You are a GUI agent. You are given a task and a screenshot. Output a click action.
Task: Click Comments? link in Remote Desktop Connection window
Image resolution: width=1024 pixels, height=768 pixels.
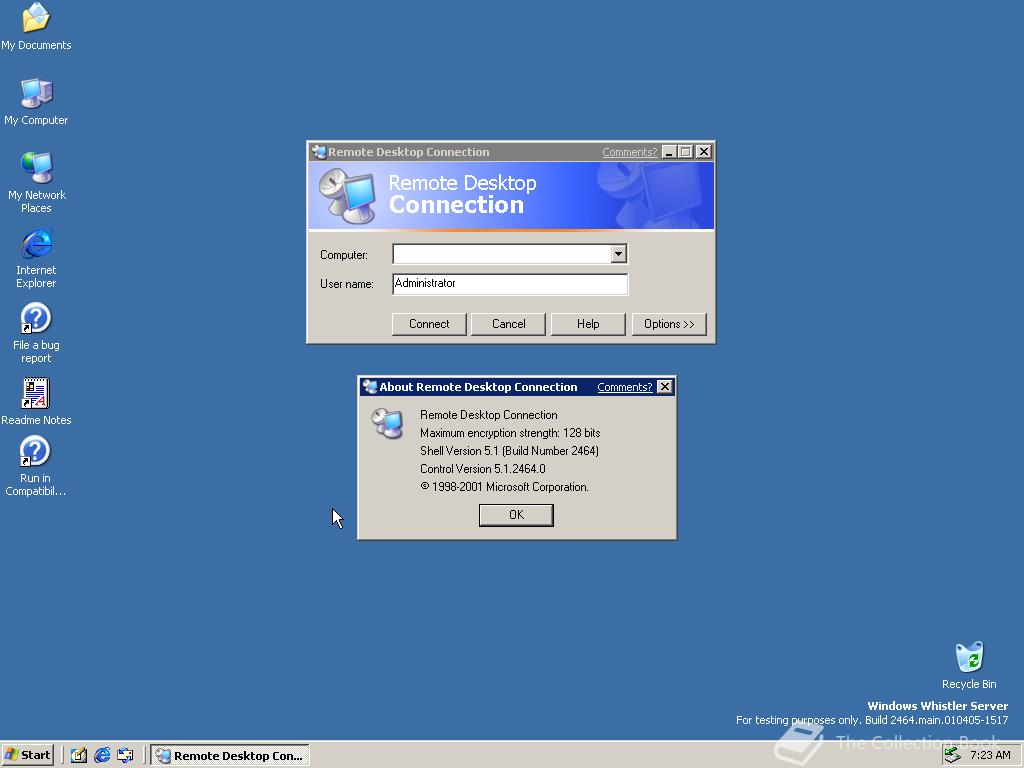pyautogui.click(x=630, y=152)
